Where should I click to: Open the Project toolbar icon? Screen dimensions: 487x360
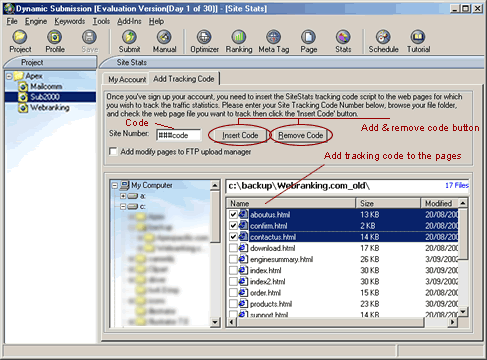pyautogui.click(x=20, y=41)
